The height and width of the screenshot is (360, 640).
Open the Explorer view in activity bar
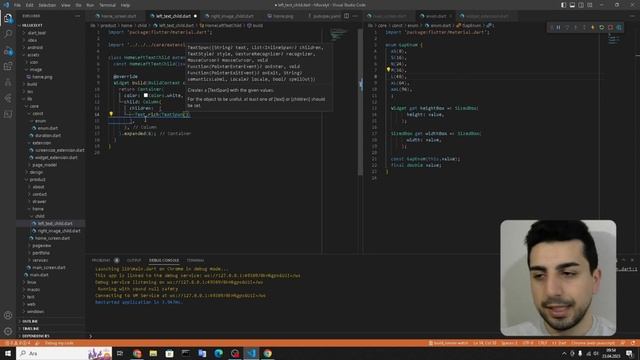click(8, 18)
